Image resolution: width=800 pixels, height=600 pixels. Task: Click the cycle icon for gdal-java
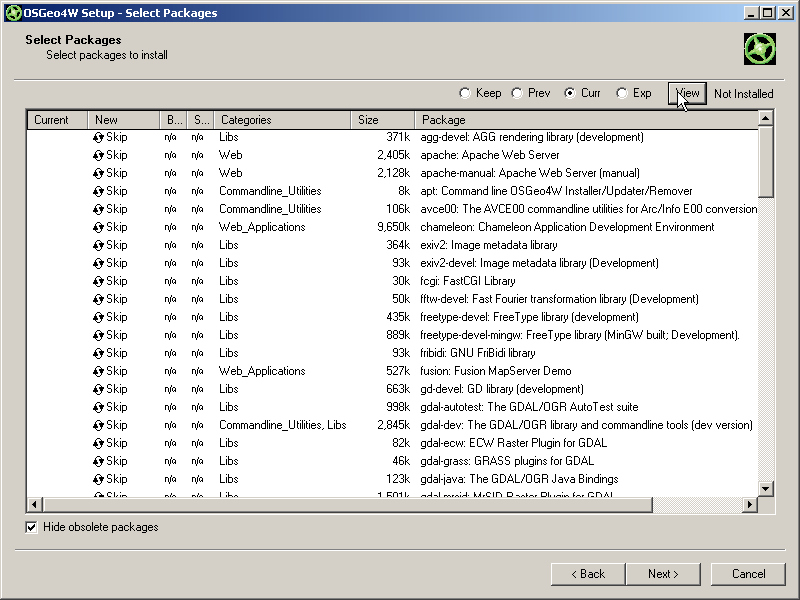pos(98,479)
